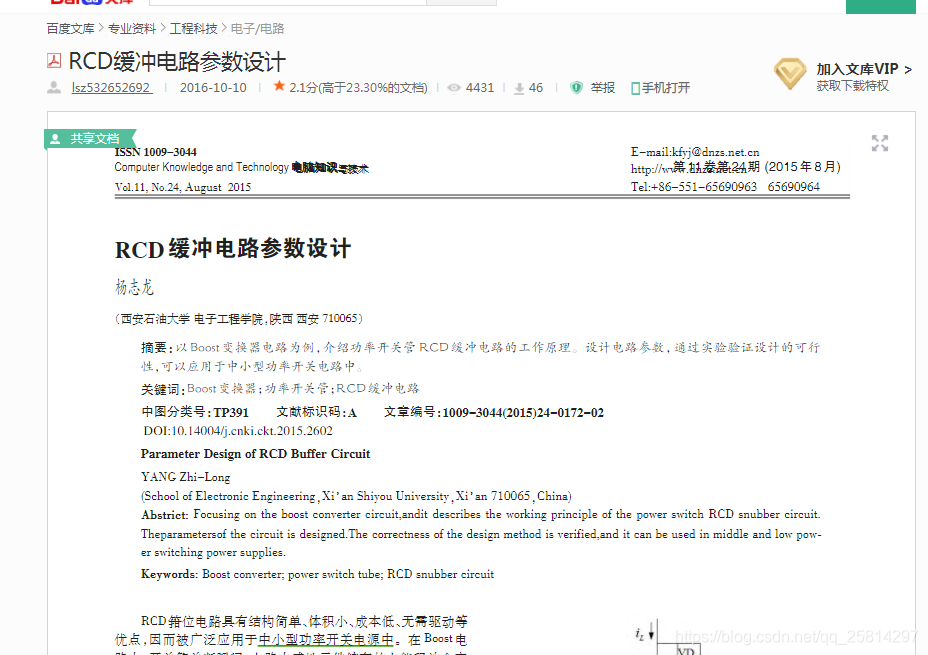Click the gold VIP diamond icon

790,74
